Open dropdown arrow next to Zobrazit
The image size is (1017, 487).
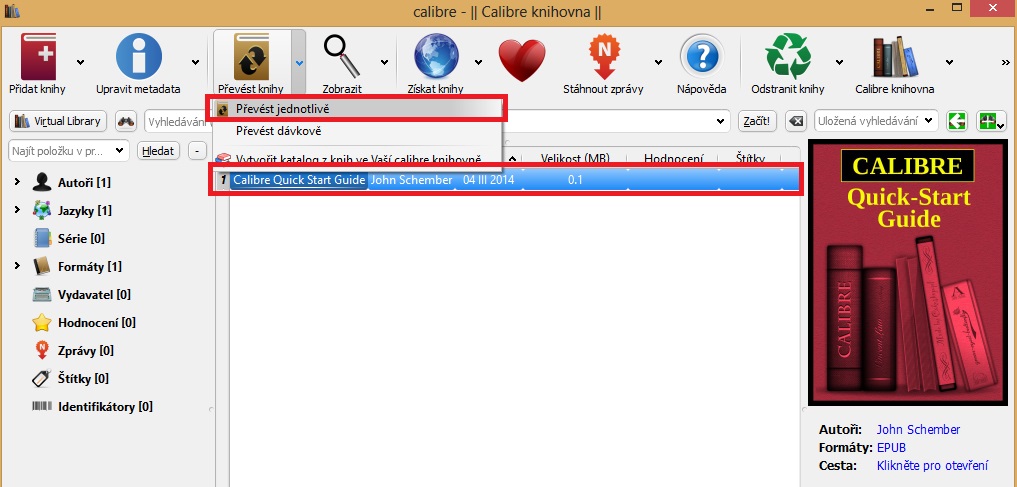point(384,62)
